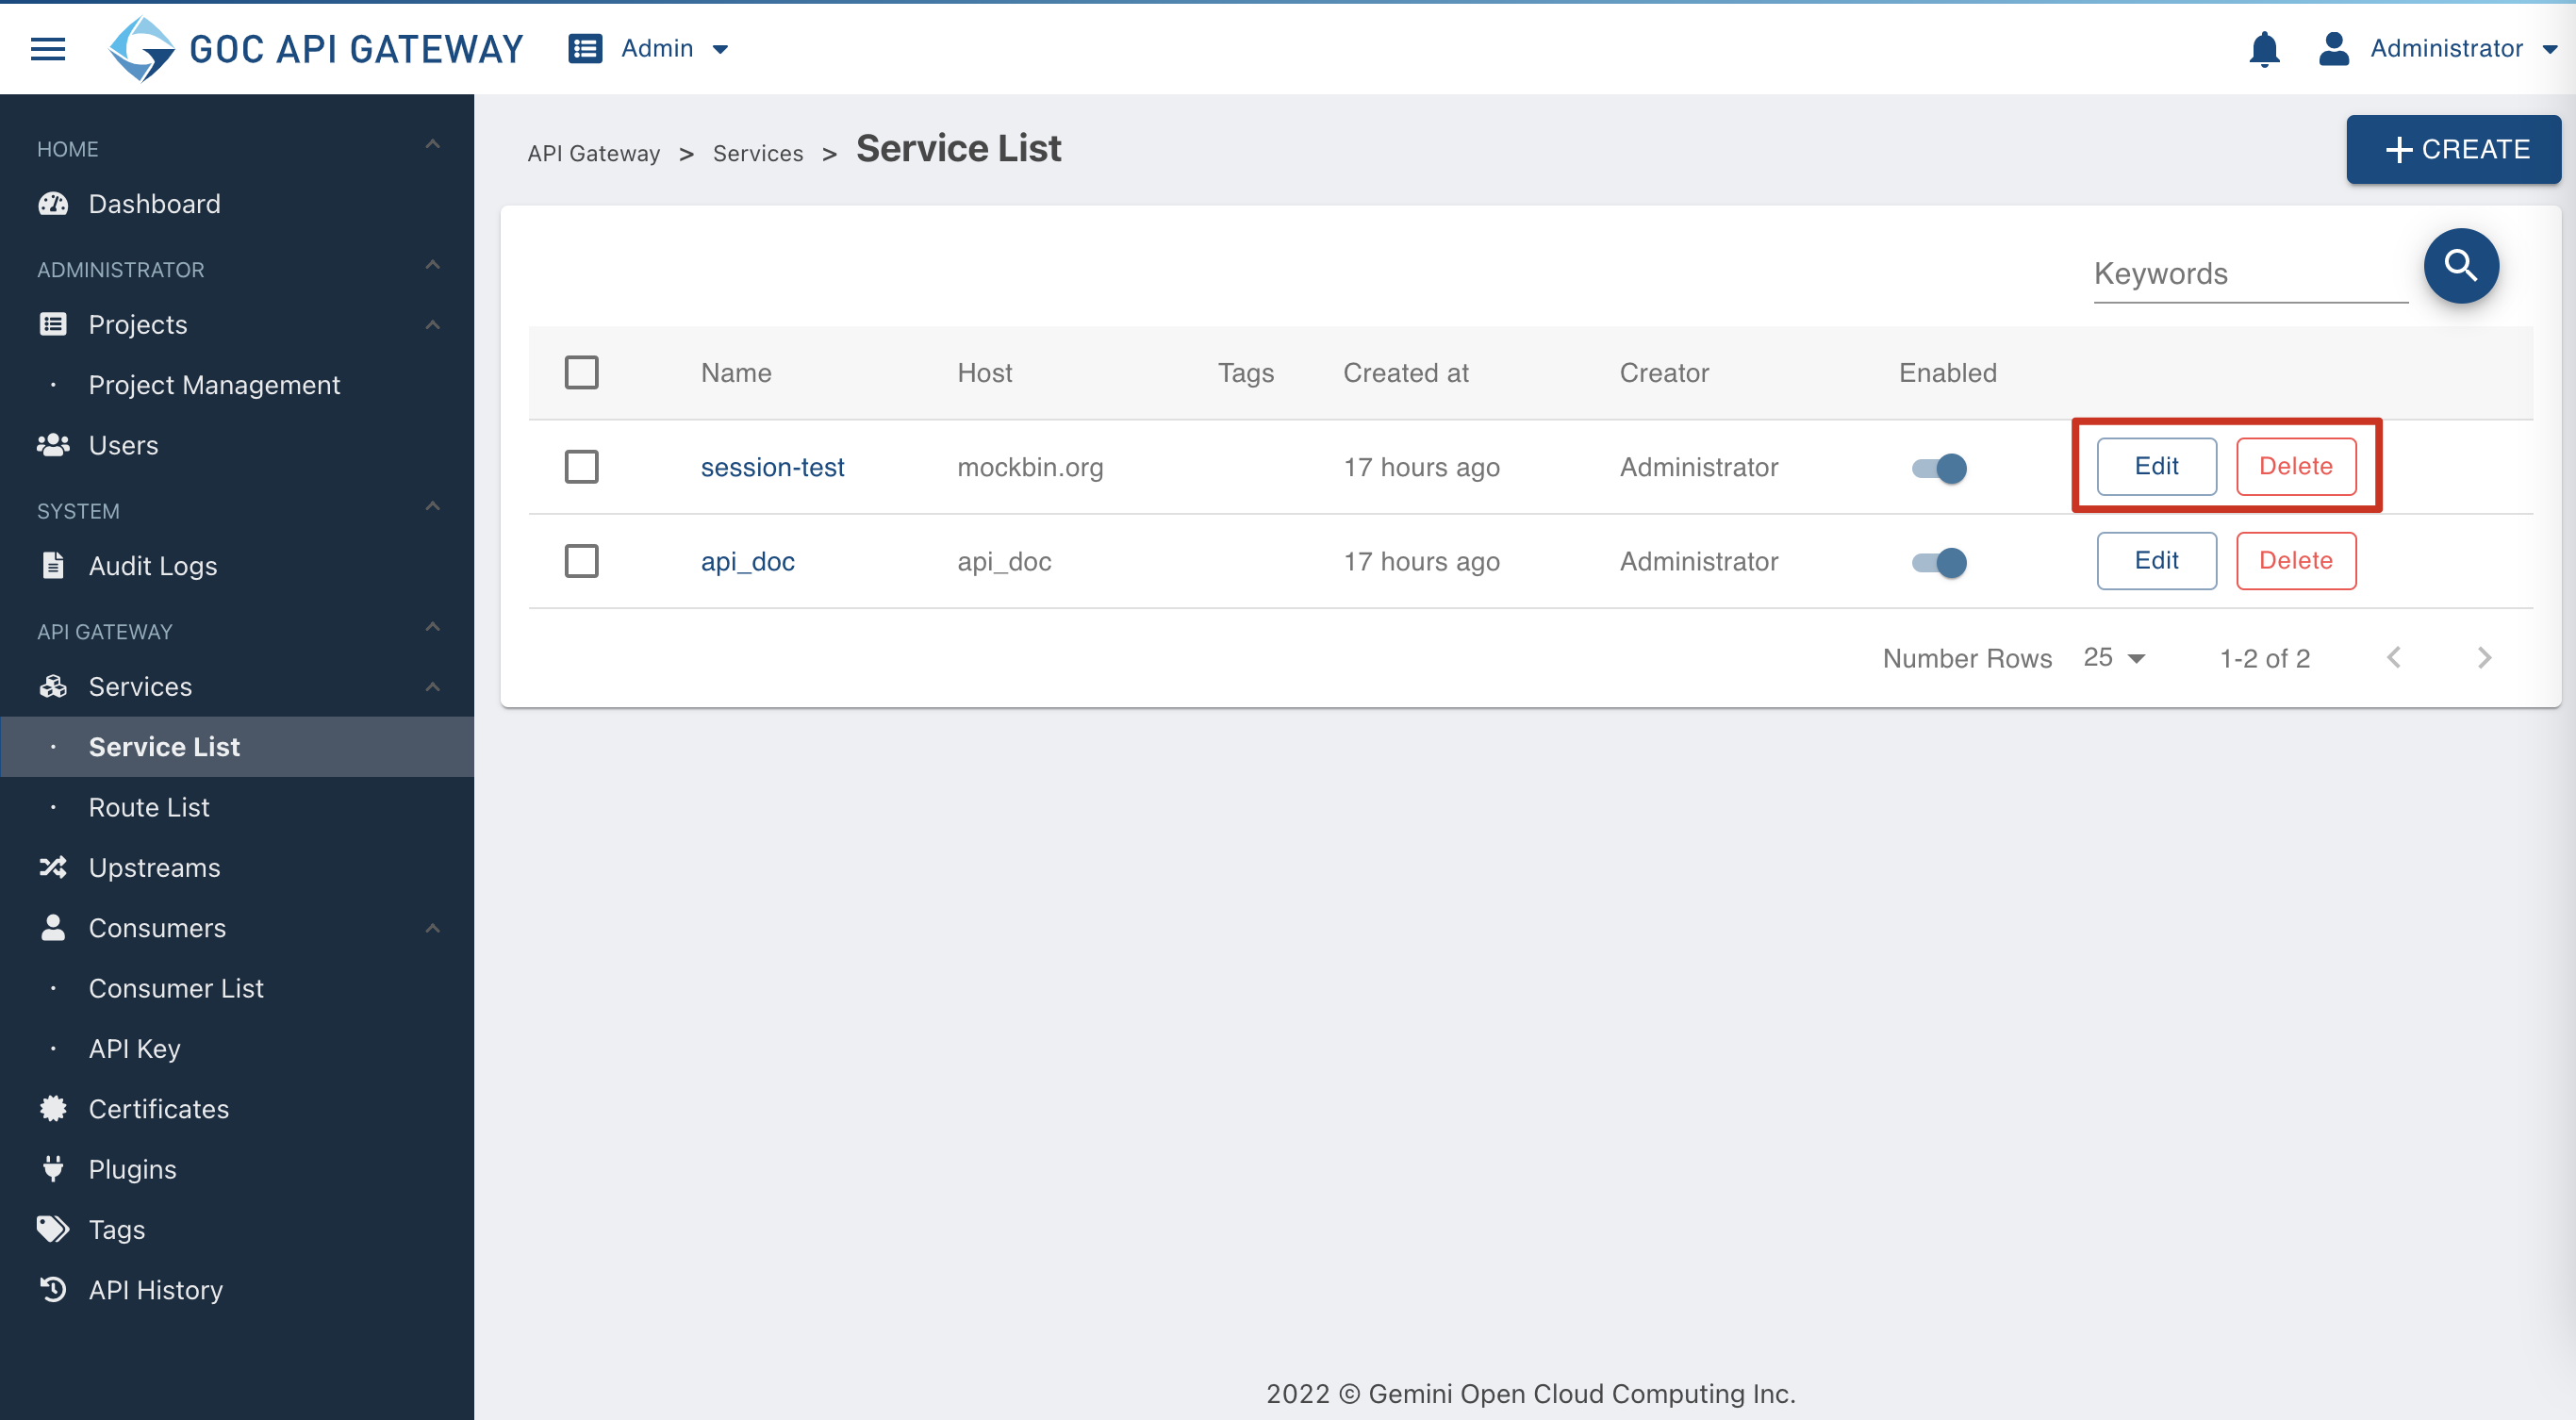Click the Upstreams shuffle icon
This screenshot has width=2576, height=1420.
pos(53,867)
